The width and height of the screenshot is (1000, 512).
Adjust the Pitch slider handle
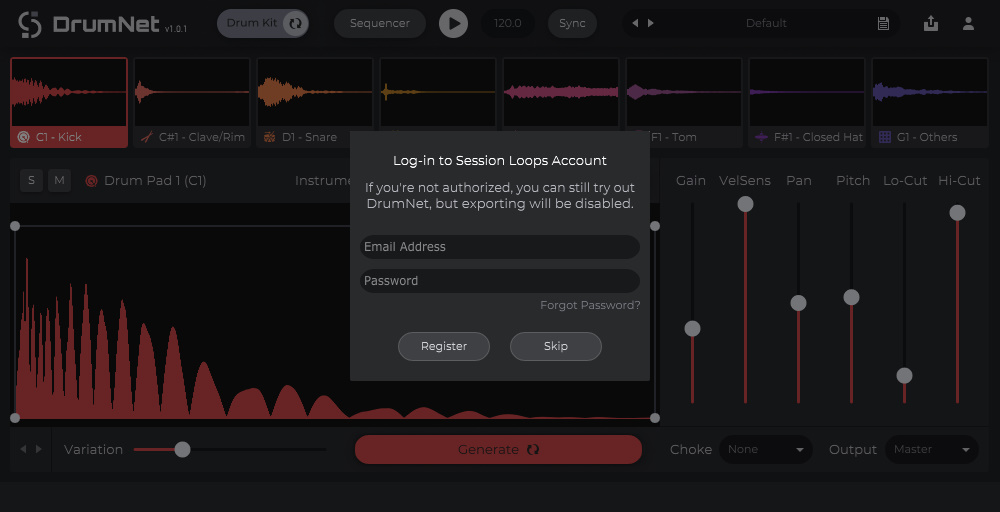coord(851,297)
